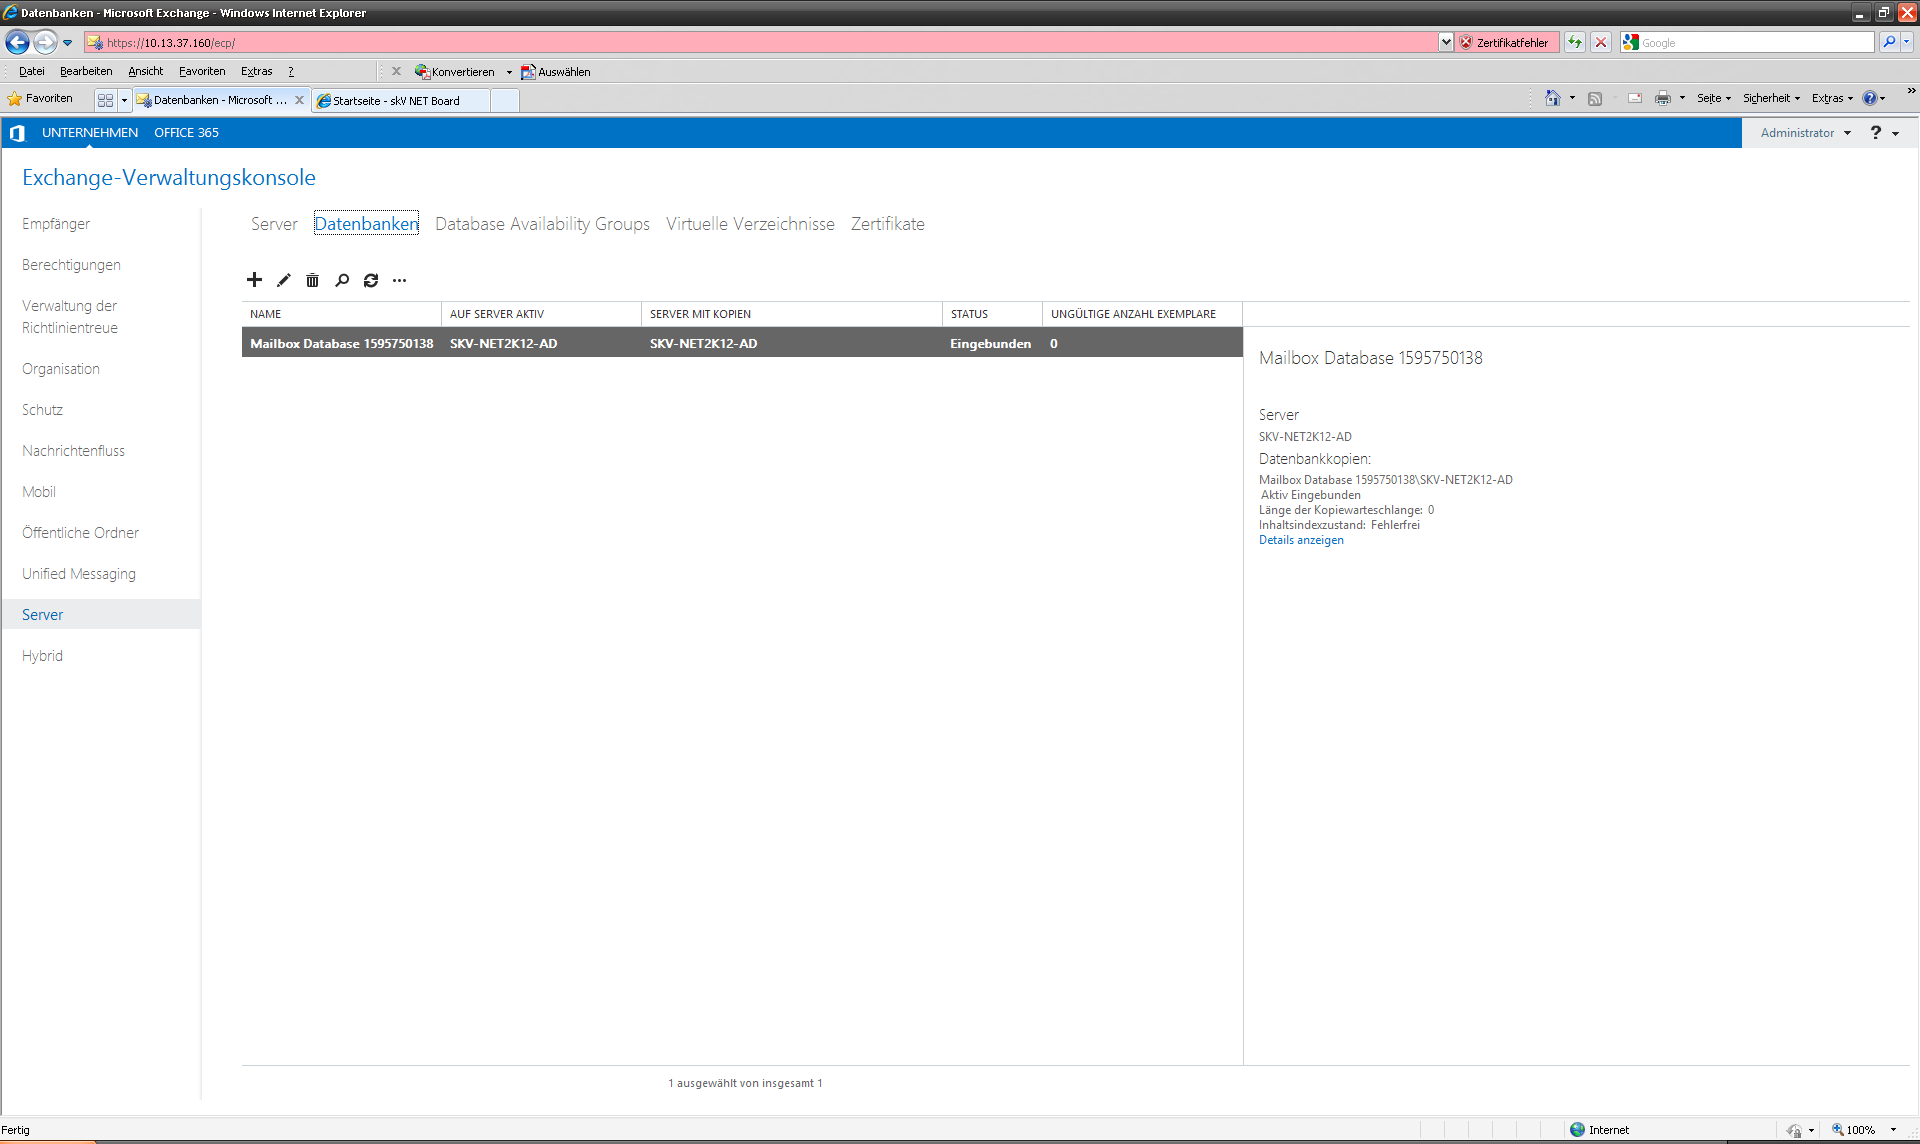
Task: Click the pencil edit icon
Action: (x=284, y=280)
